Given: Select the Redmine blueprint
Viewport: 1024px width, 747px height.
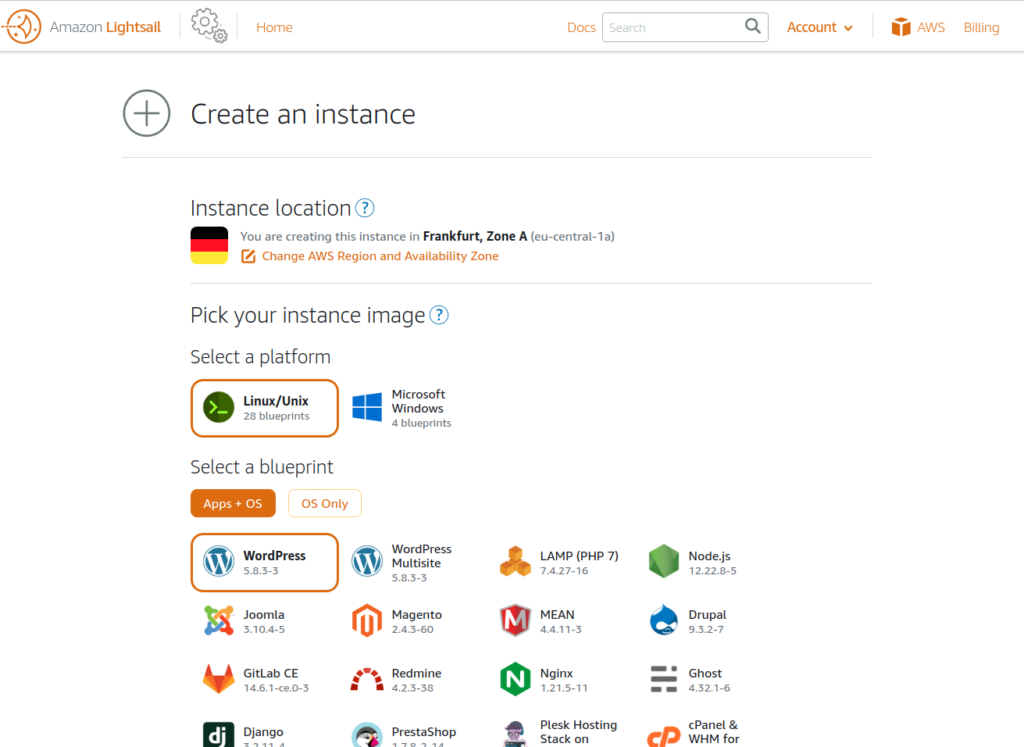Looking at the screenshot, I should pos(413,680).
